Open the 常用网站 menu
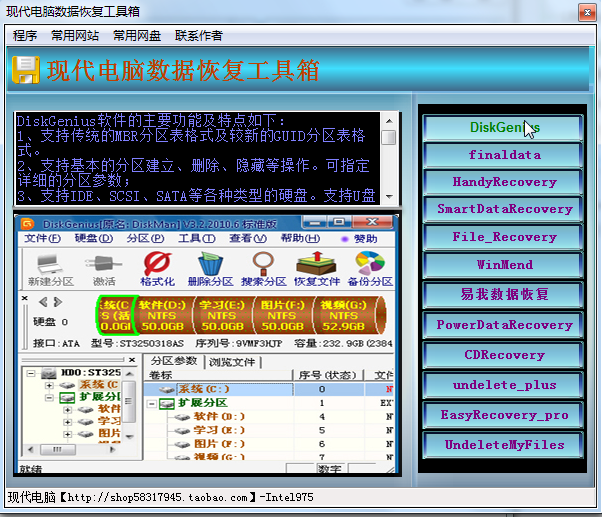602x517 pixels. pos(75,36)
